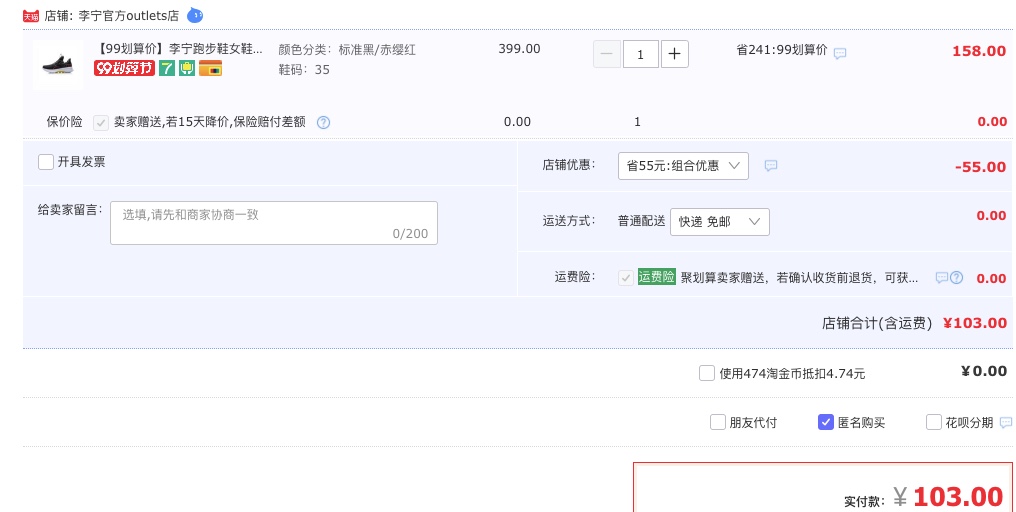Click the red 99划算节 promotion badge
This screenshot has width=1016, height=512.
124,68
